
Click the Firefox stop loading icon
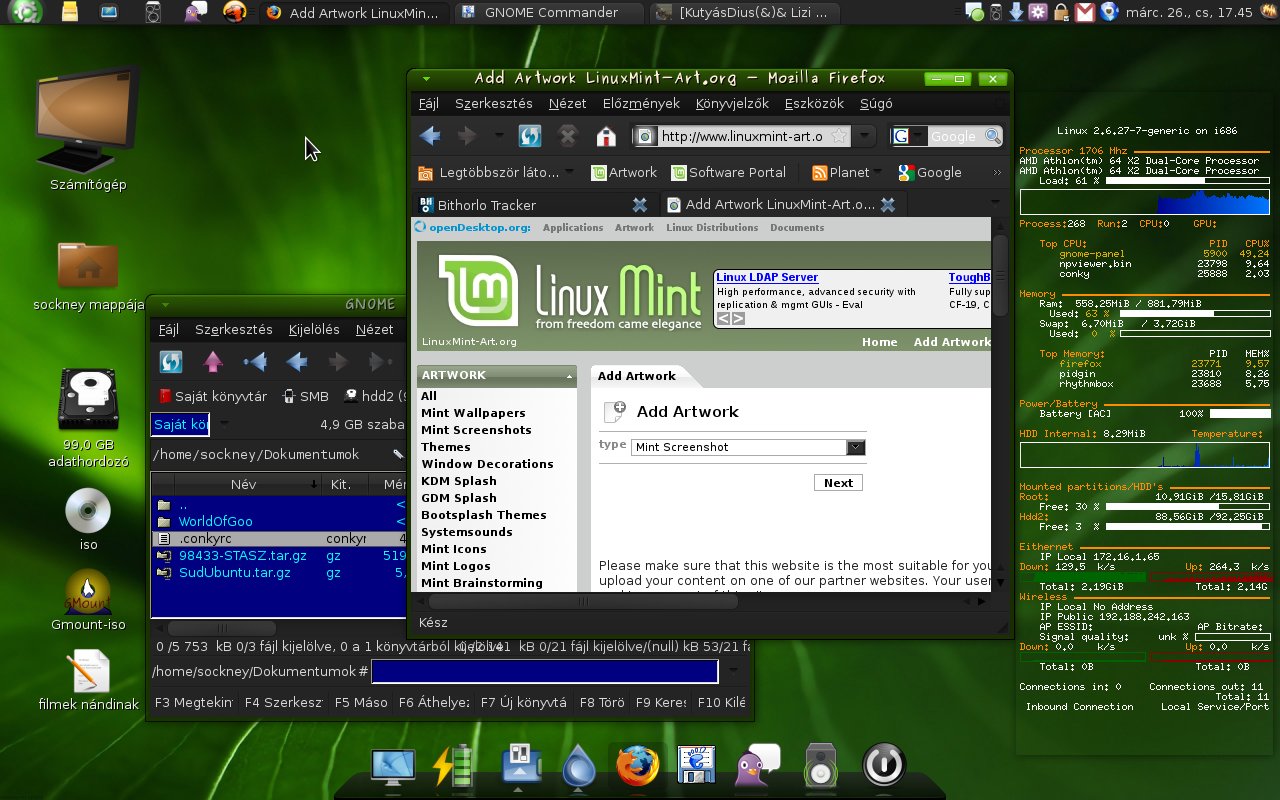click(567, 136)
